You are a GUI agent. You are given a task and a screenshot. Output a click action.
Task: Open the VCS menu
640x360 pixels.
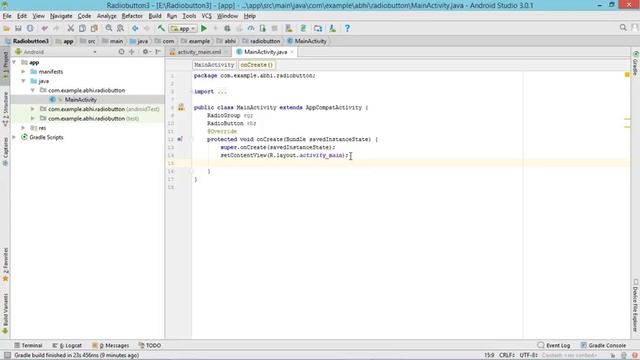click(207, 16)
